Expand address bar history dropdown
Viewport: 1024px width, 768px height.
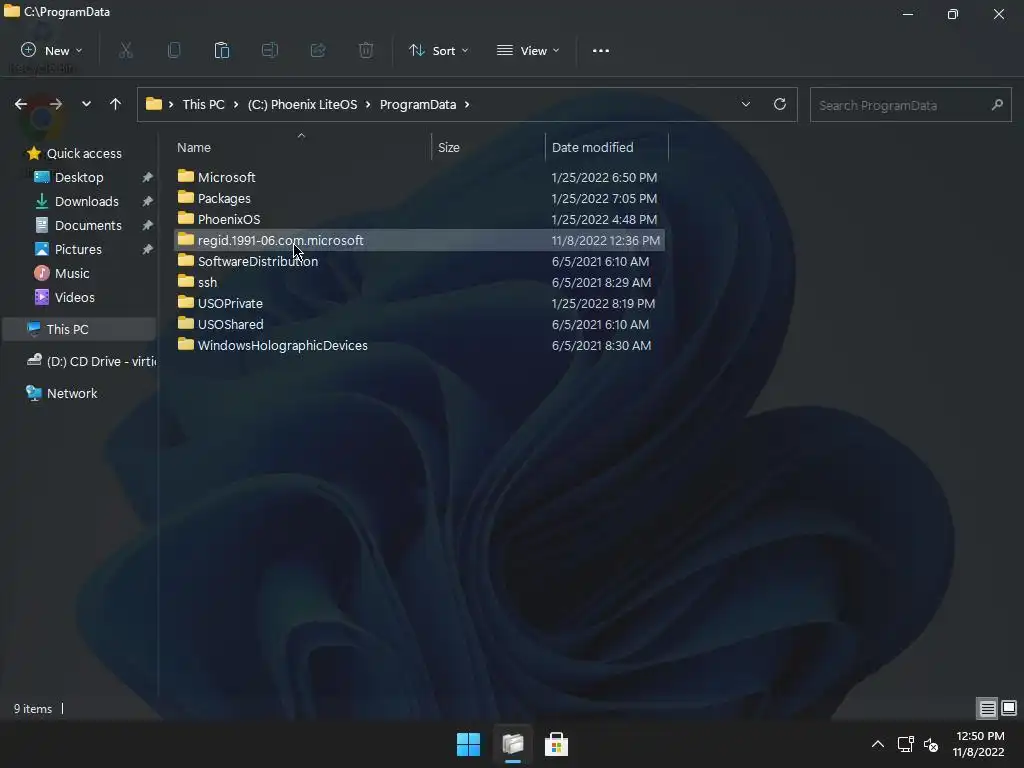746,104
